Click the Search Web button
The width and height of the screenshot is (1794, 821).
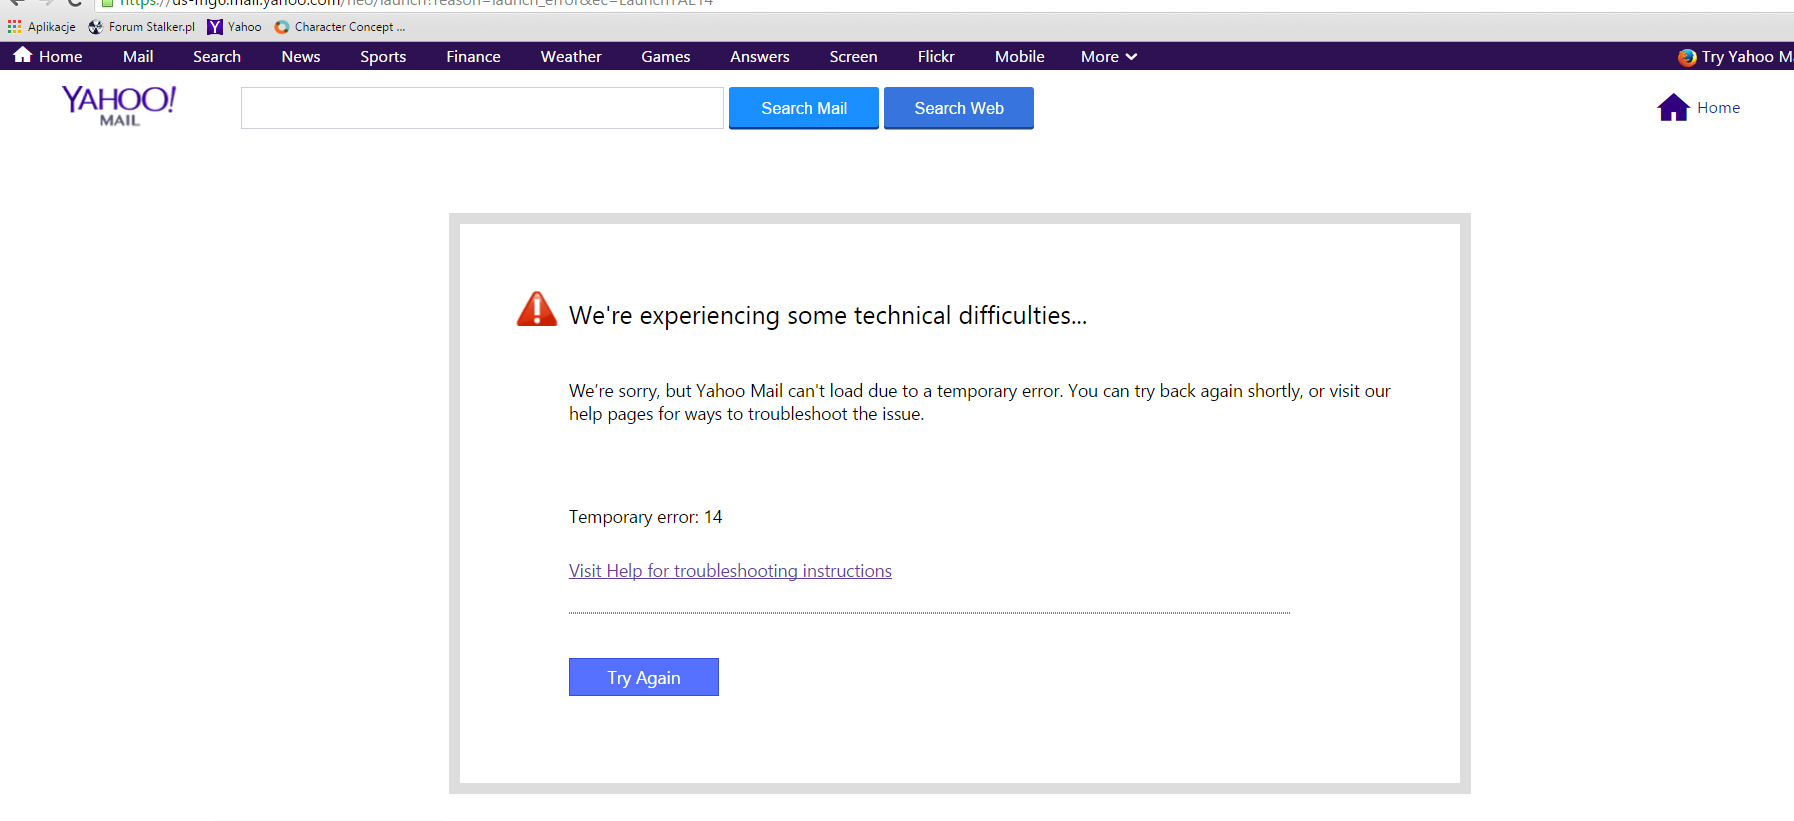tap(959, 108)
